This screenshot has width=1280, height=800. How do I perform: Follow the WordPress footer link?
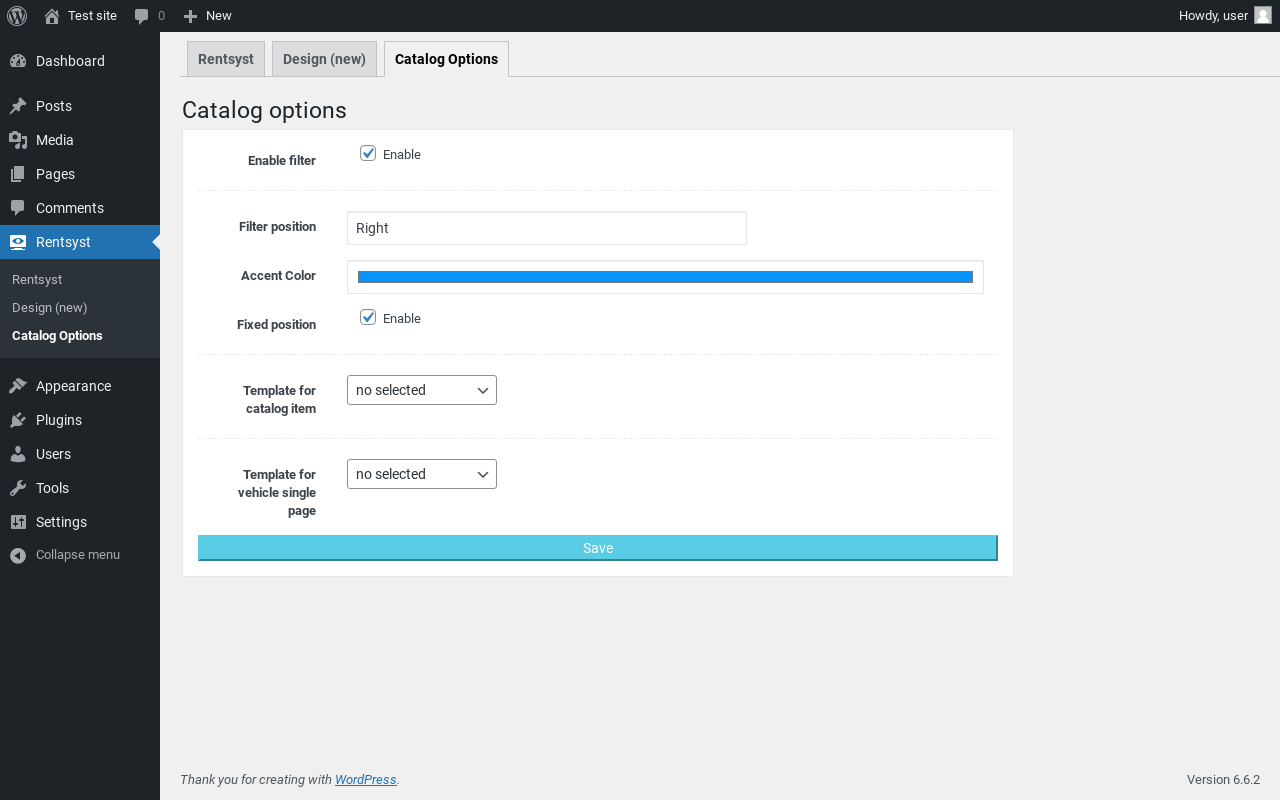tap(365, 780)
